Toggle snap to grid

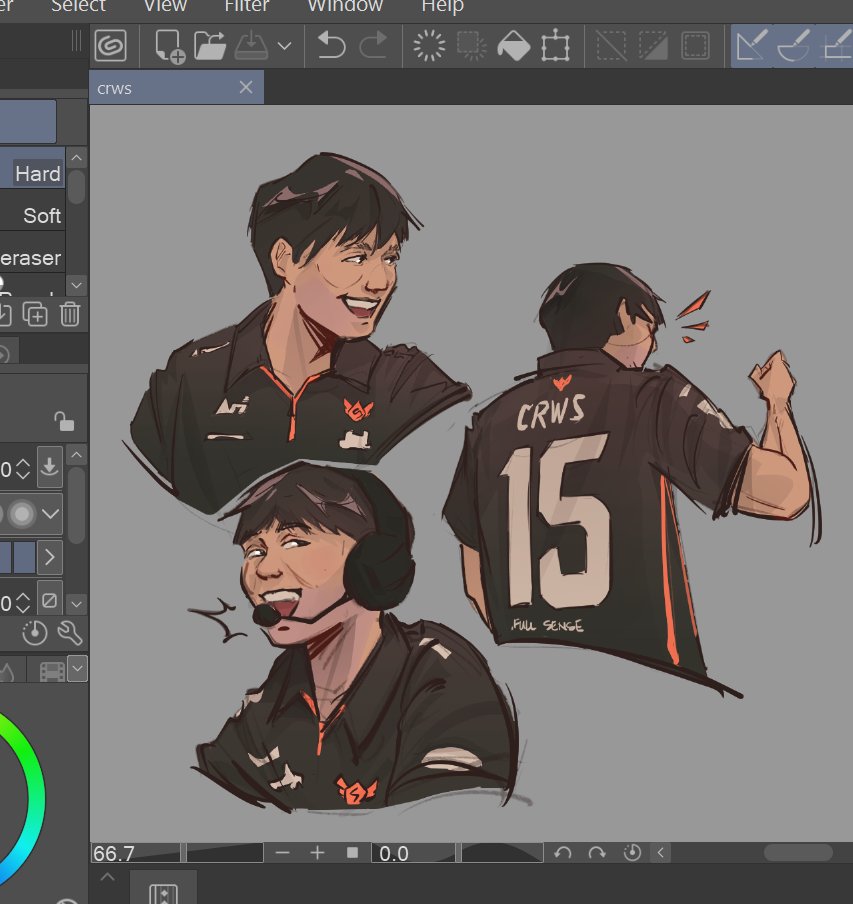836,46
